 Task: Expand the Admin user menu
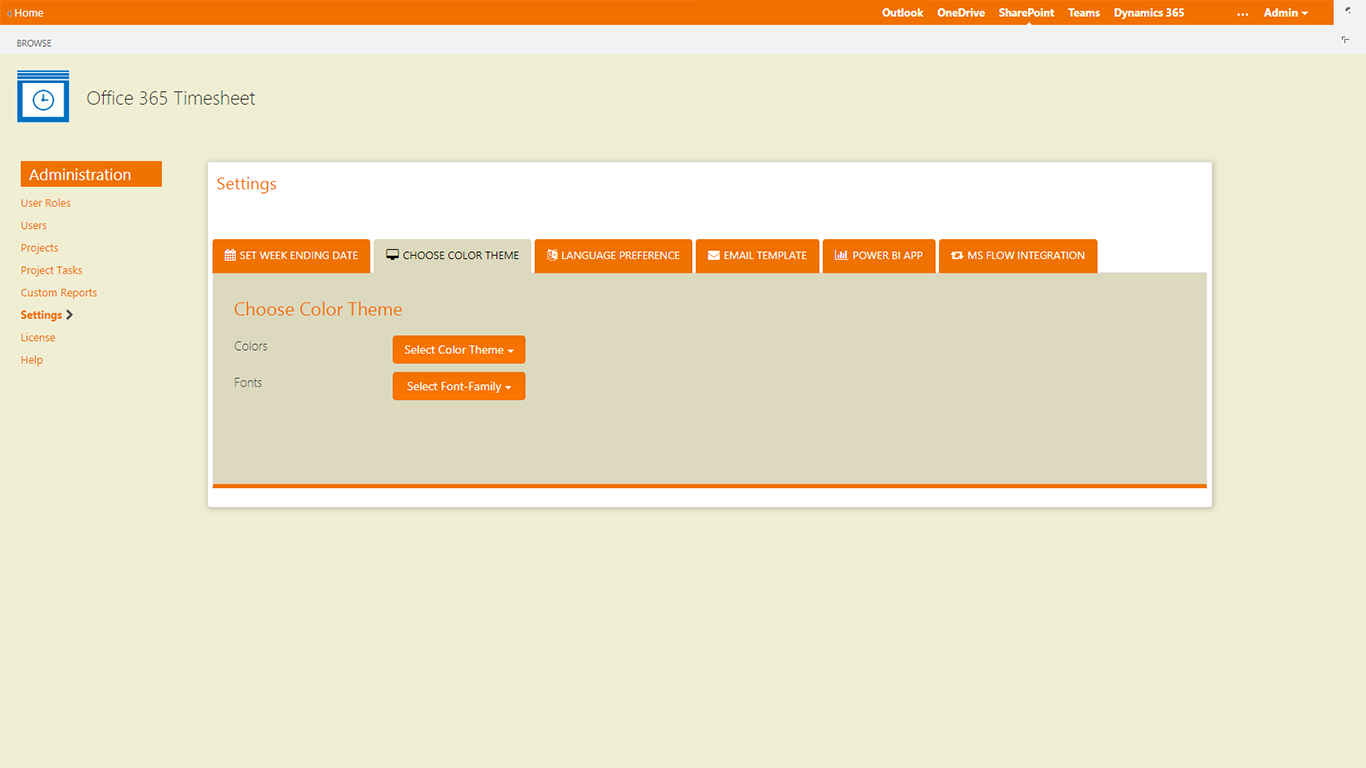coord(1286,13)
